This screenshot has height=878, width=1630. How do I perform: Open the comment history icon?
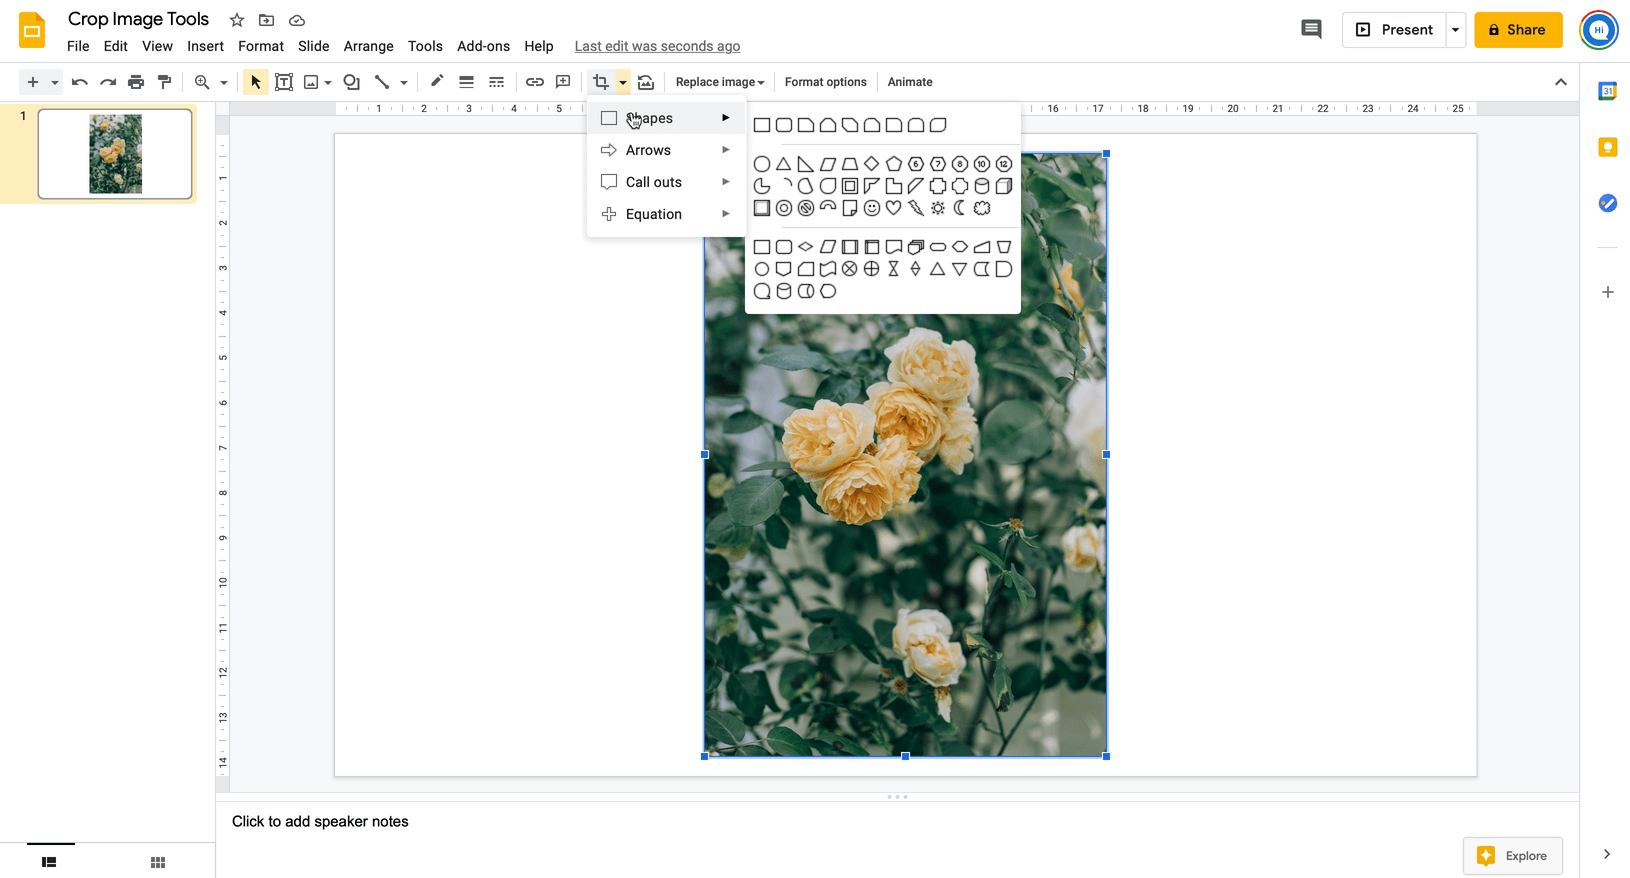(x=1311, y=29)
